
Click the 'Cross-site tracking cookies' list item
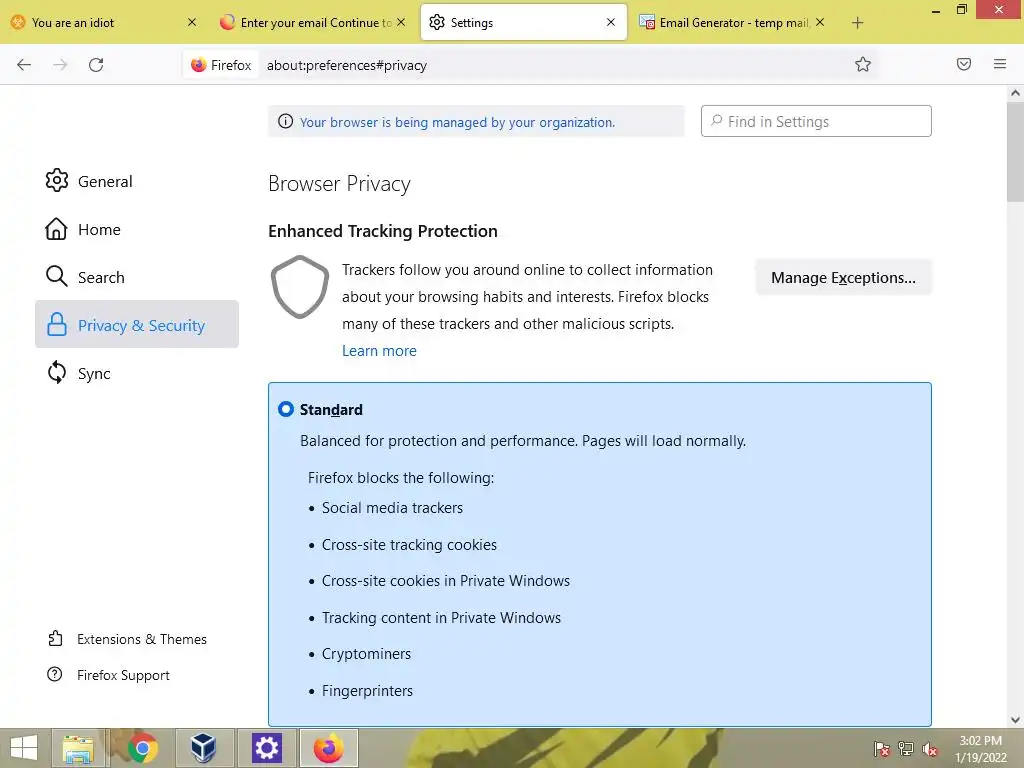[409, 545]
